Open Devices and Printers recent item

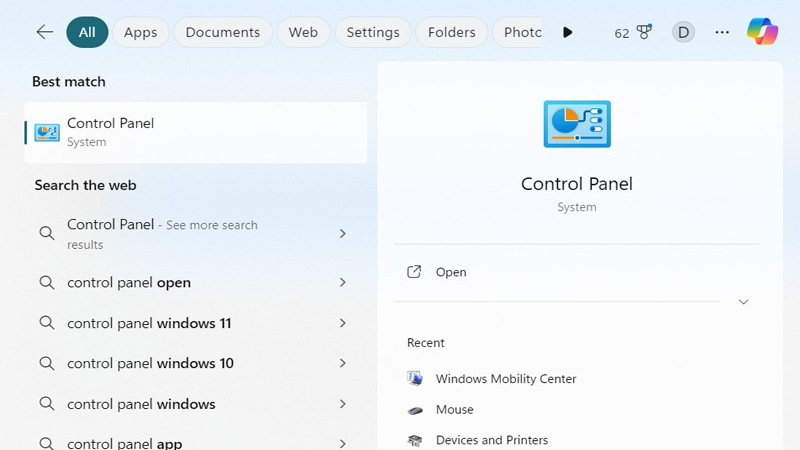click(491, 440)
